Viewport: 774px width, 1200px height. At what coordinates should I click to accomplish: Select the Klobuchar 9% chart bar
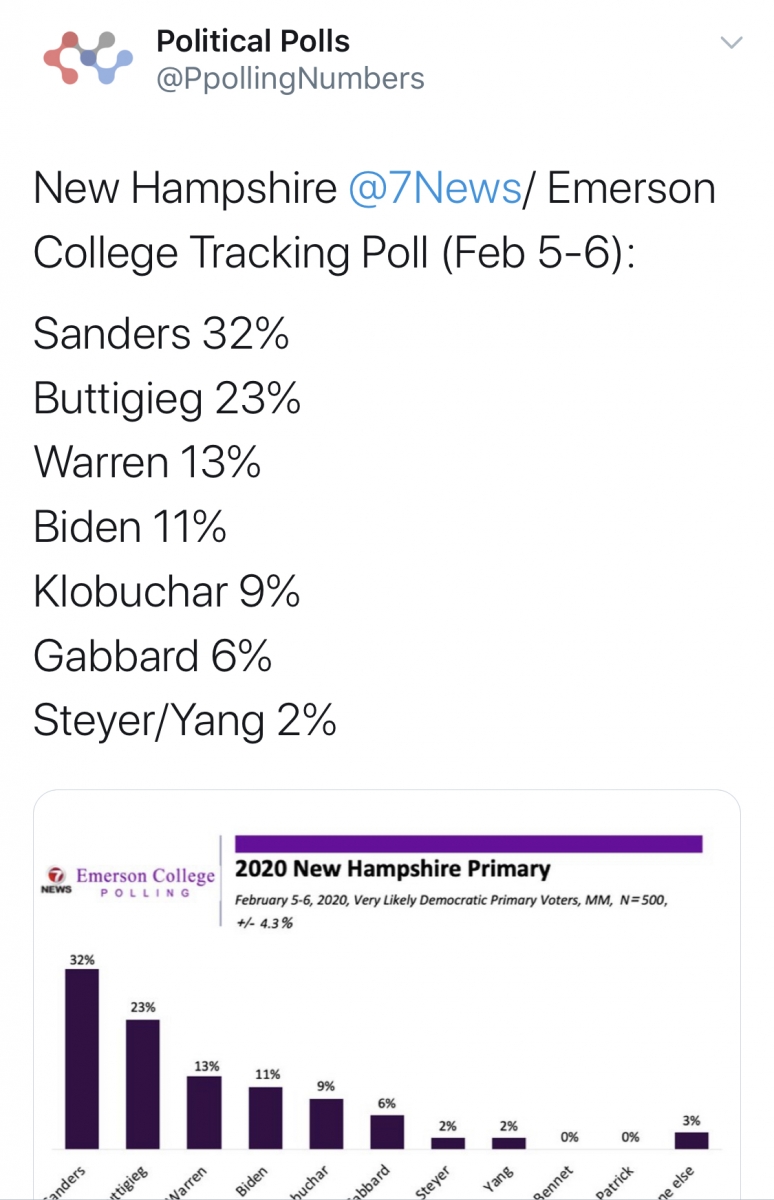[x=326, y=1123]
